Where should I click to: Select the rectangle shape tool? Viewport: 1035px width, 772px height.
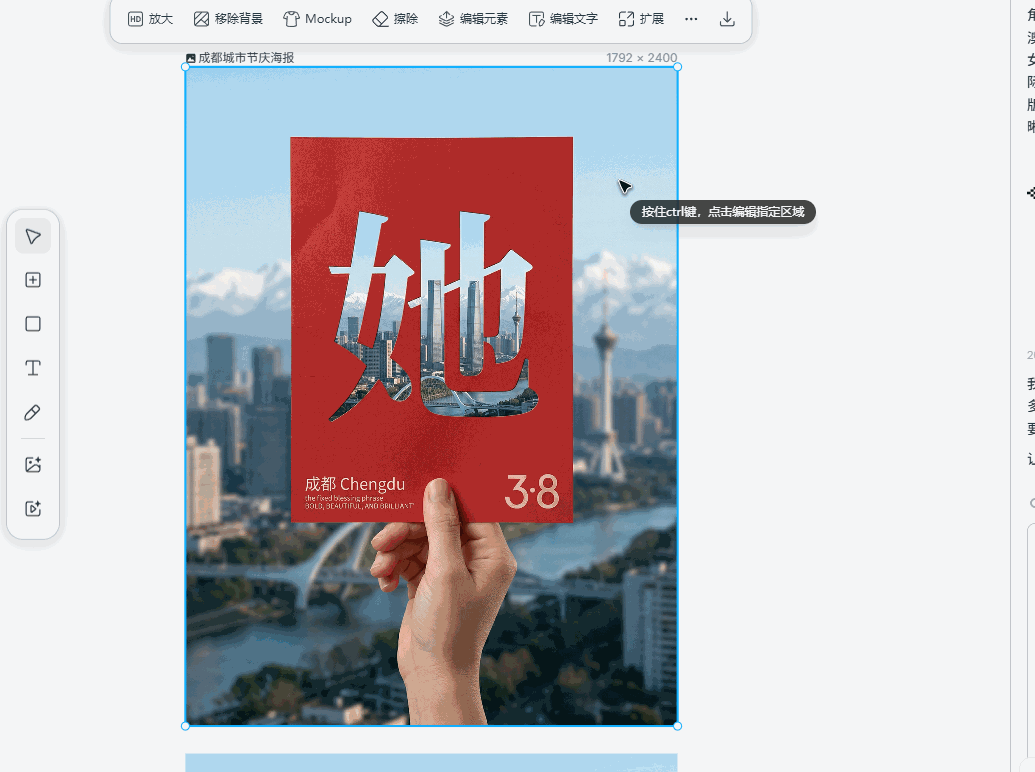coord(33,324)
